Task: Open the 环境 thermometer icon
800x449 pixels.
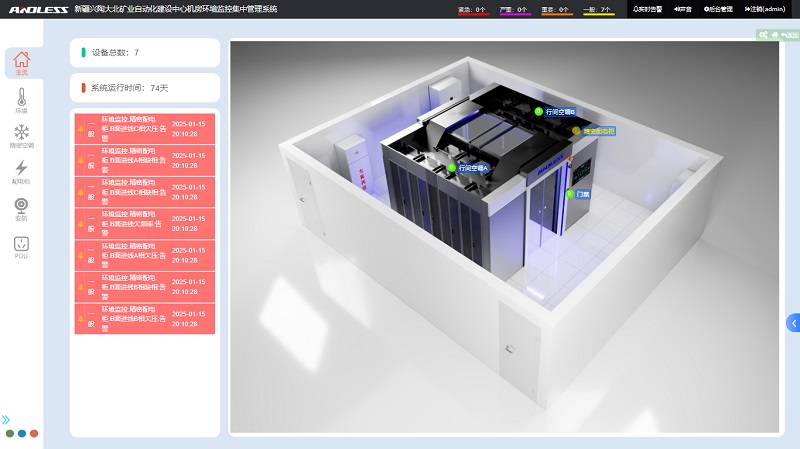Action: (21, 100)
